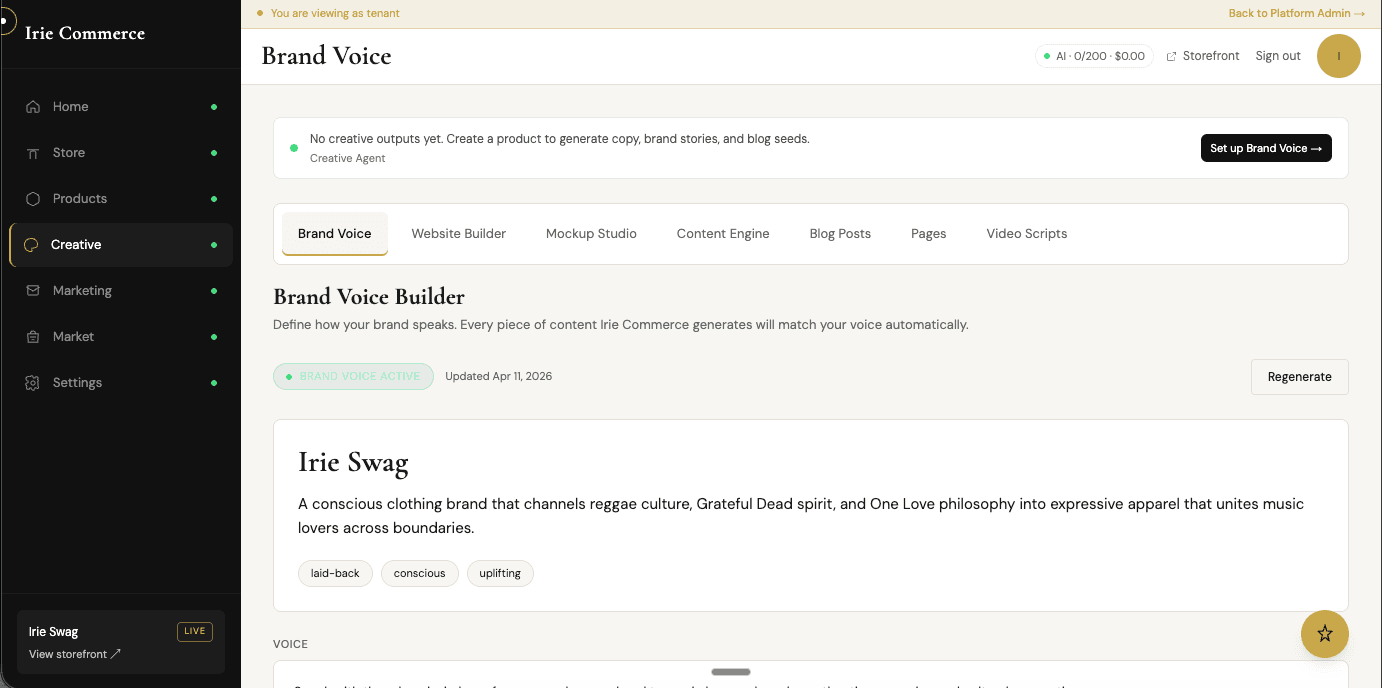This screenshot has width=1382, height=688.
Task: Click the green dot beside Settings
Action: [x=214, y=383]
